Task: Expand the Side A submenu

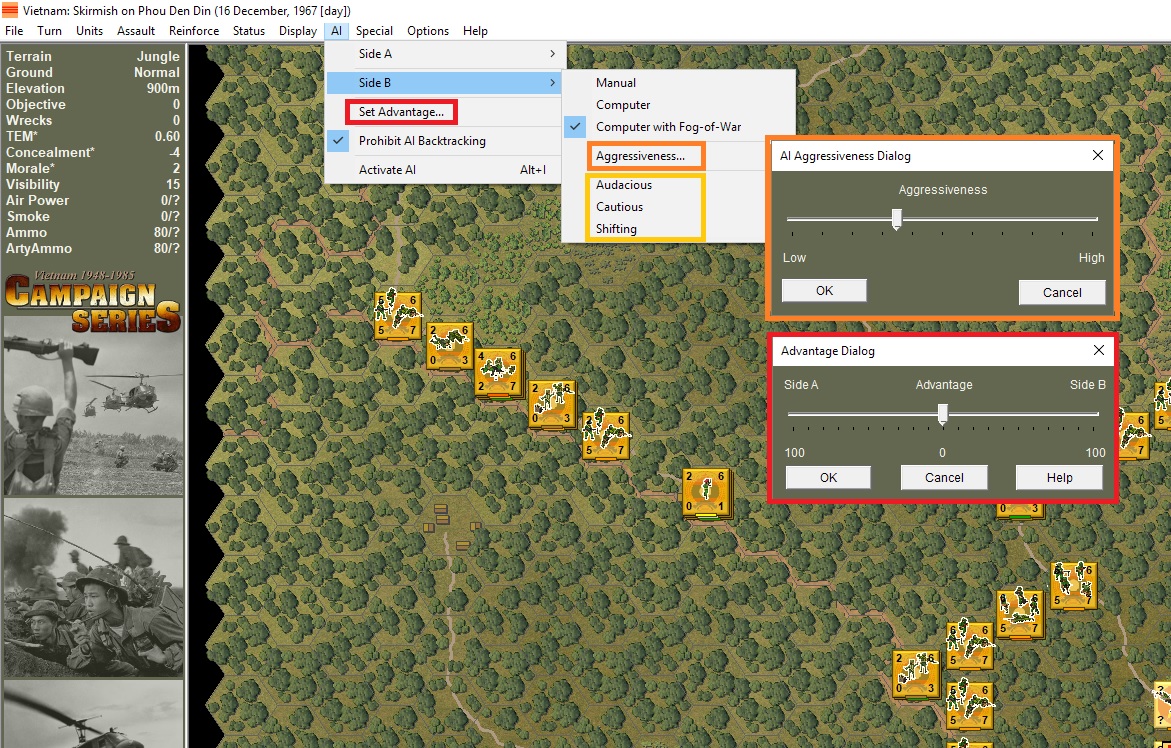Action: tap(444, 54)
